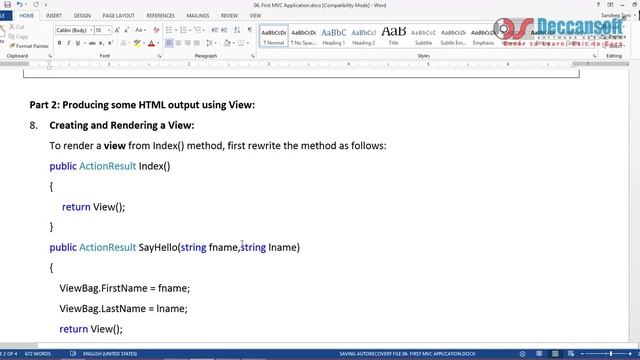This screenshot has height=360, width=640.
Task: Click the Undo icon
Action: (19, 5)
